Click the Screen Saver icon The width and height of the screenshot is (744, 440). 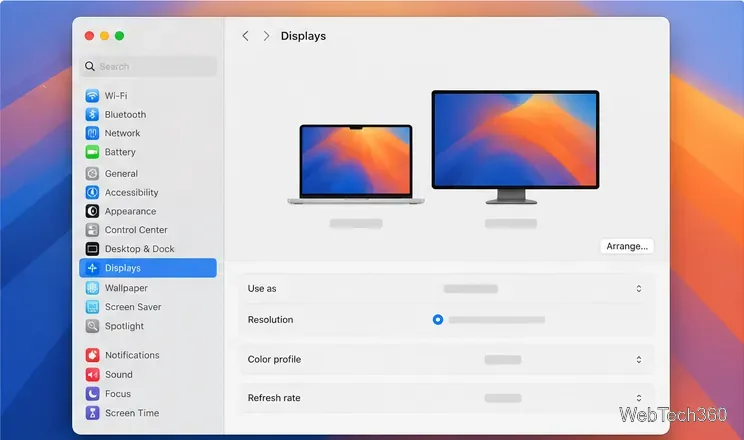click(x=92, y=307)
